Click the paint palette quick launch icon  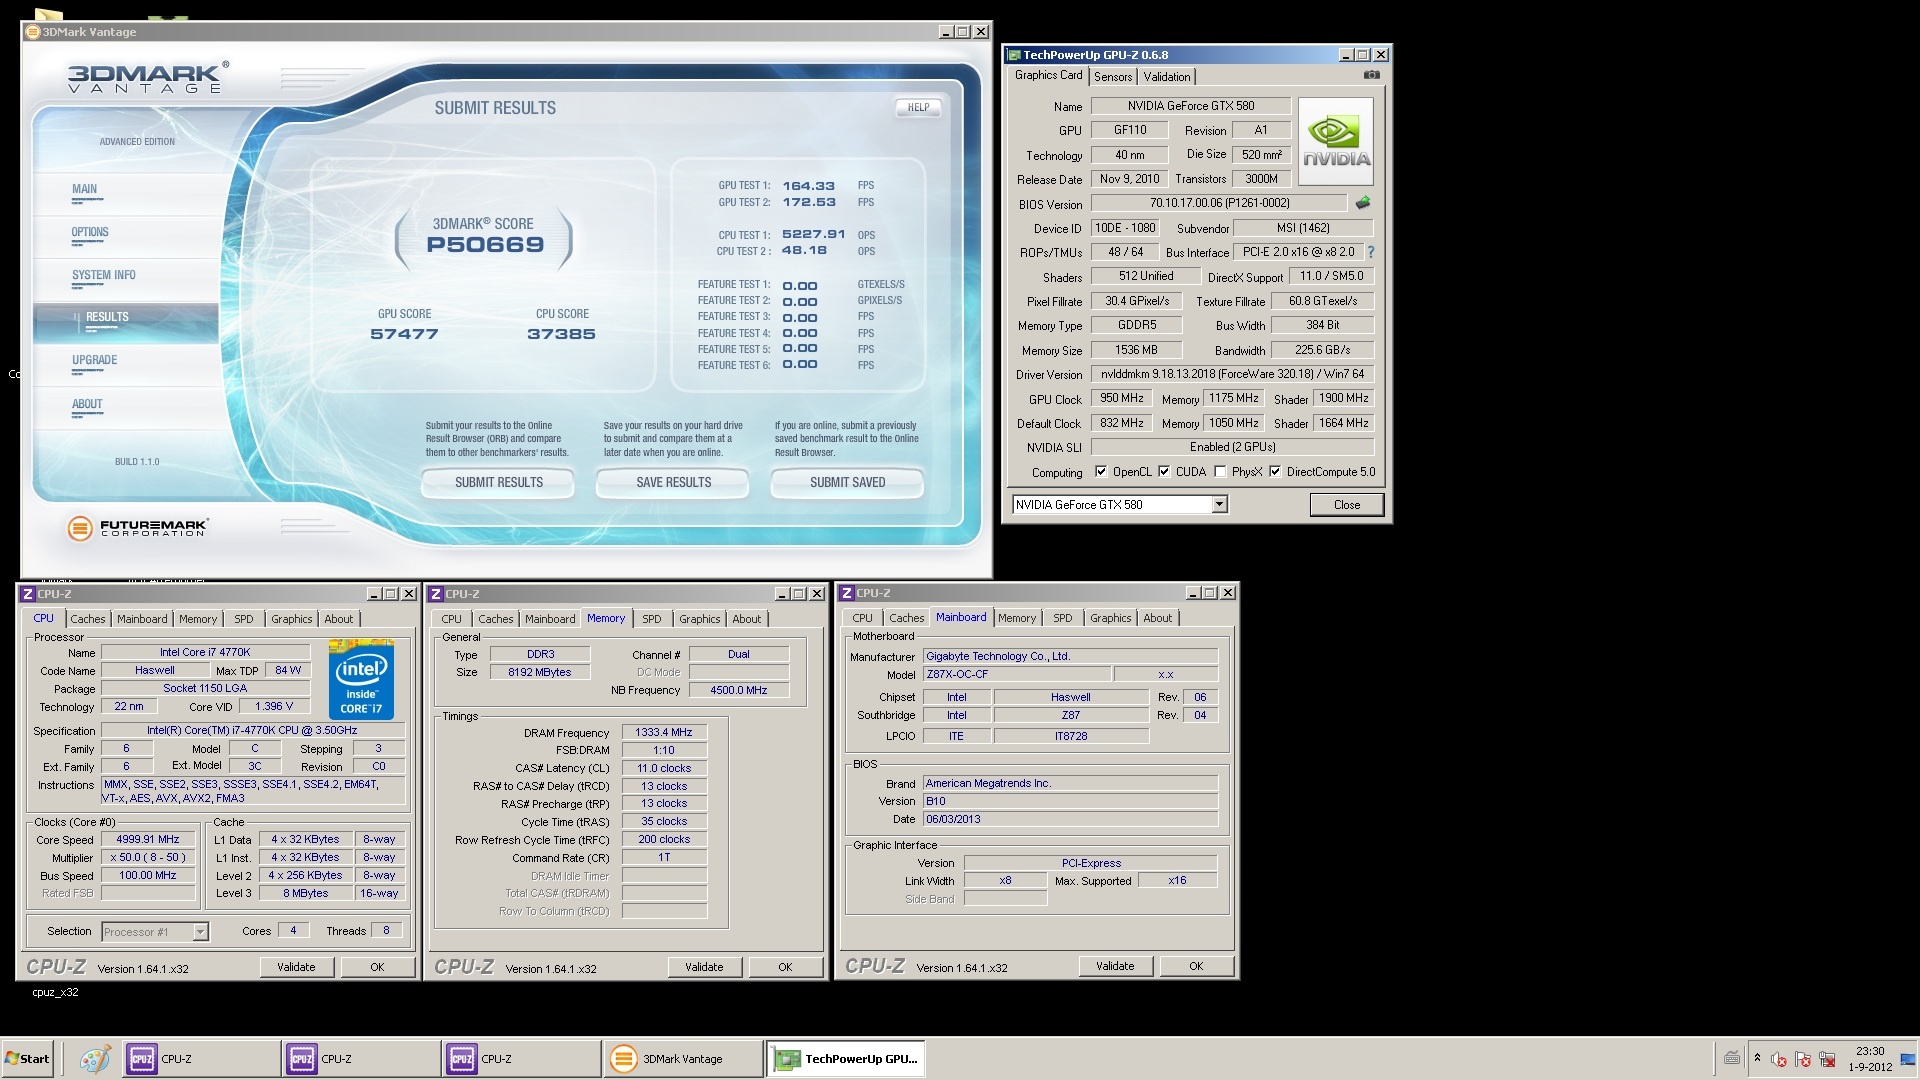point(95,1059)
